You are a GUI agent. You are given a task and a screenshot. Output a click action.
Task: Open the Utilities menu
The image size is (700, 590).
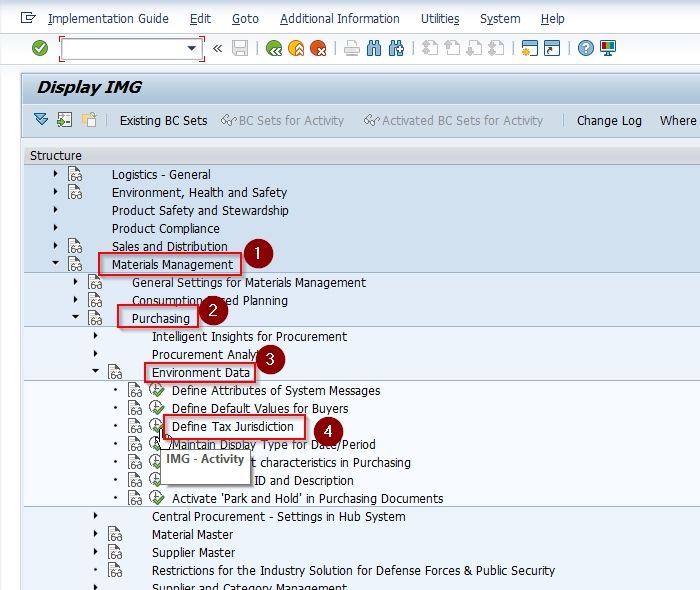pos(440,19)
